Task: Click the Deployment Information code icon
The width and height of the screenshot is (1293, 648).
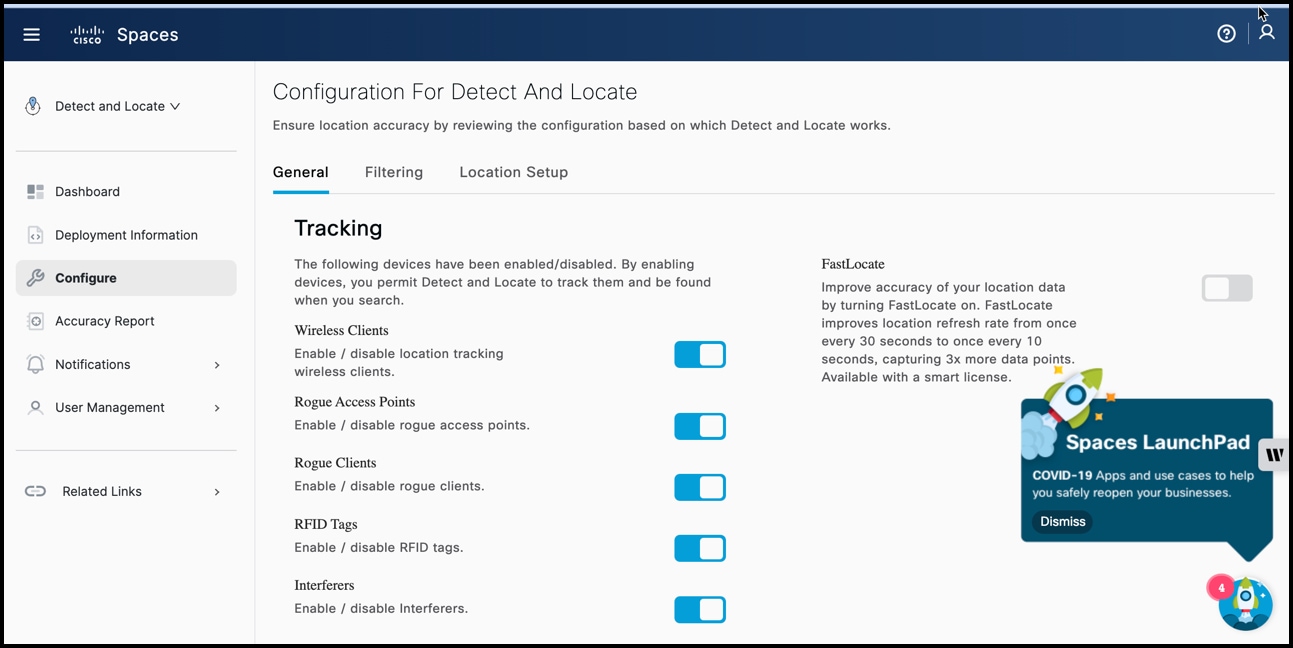Action: tap(36, 235)
